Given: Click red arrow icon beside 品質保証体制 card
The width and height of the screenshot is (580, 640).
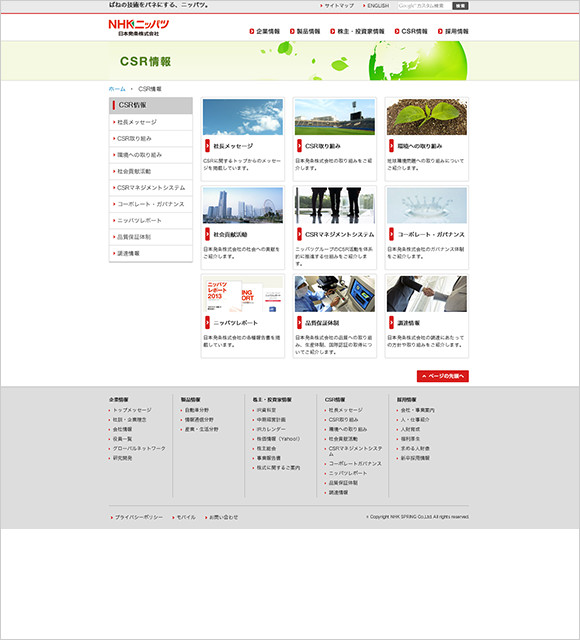Looking at the screenshot, I should 299,322.
